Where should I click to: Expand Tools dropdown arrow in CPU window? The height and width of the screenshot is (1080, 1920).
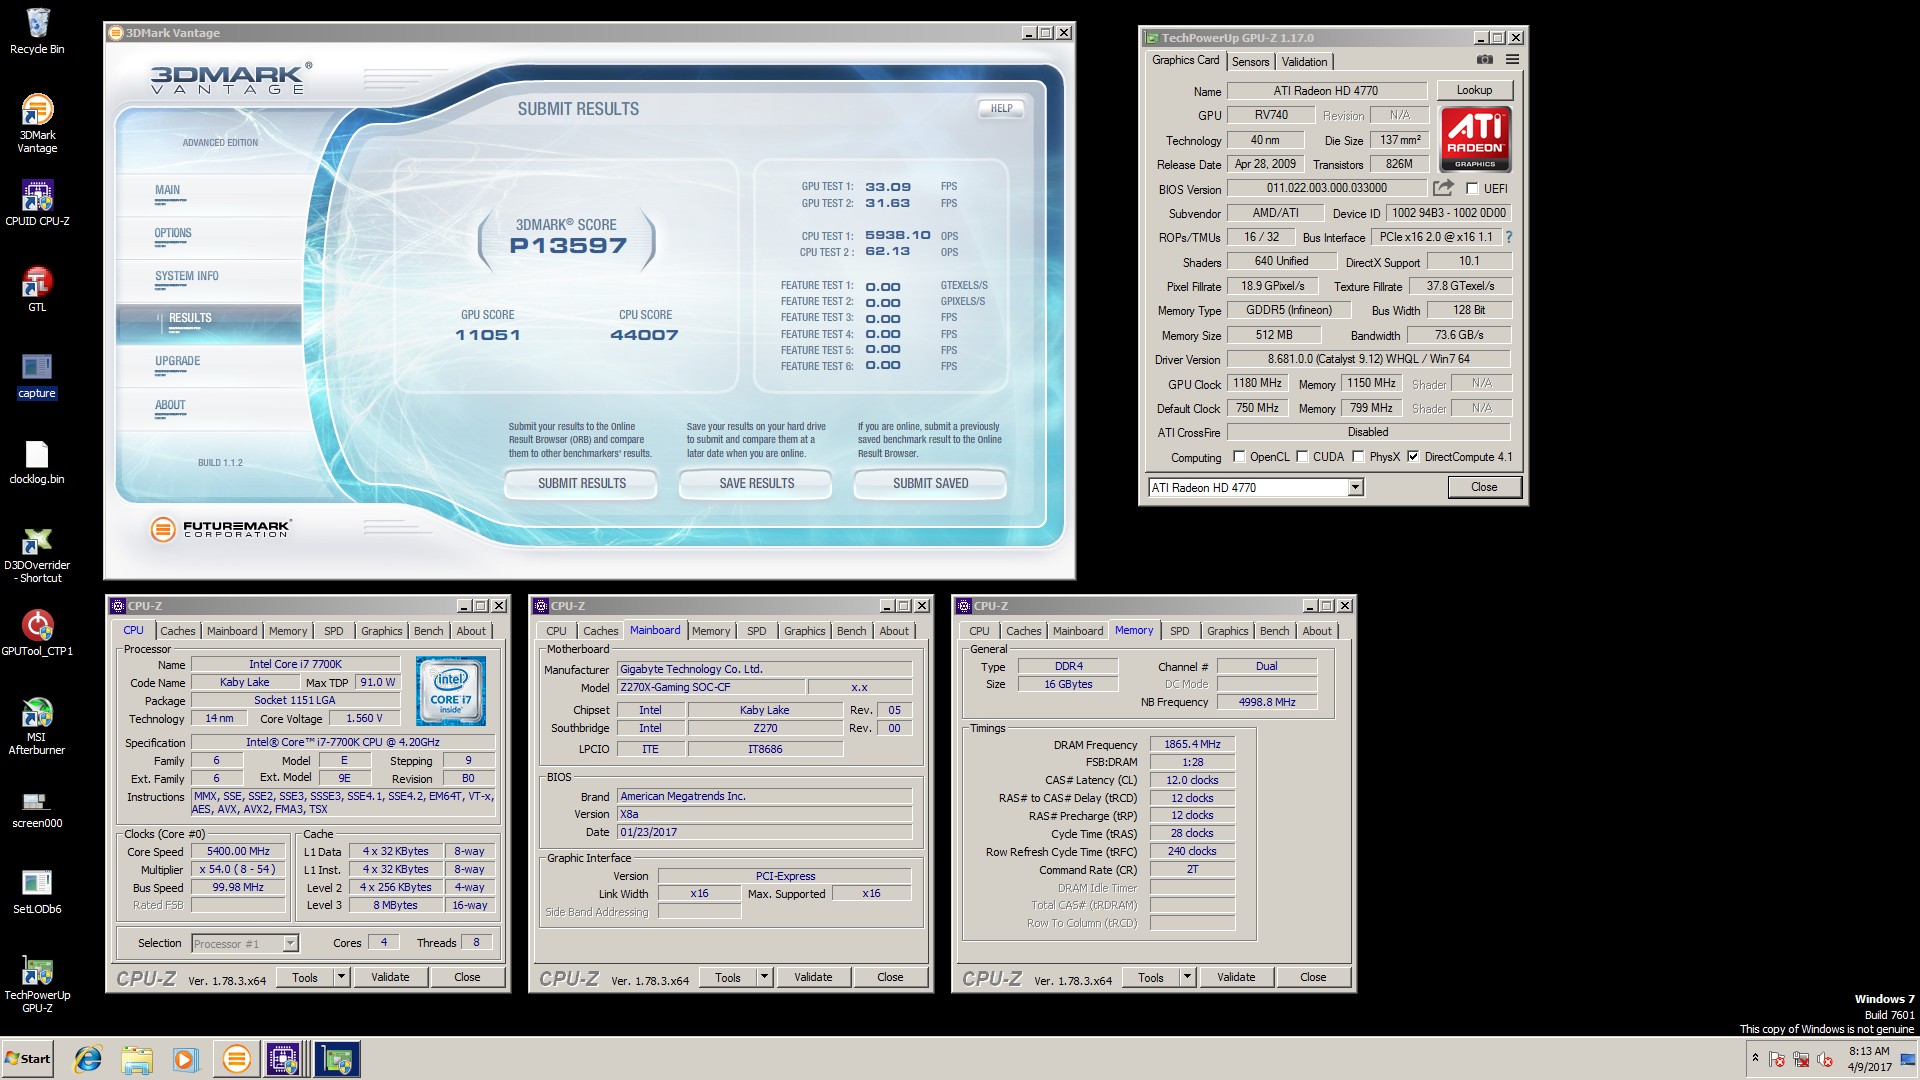[341, 977]
